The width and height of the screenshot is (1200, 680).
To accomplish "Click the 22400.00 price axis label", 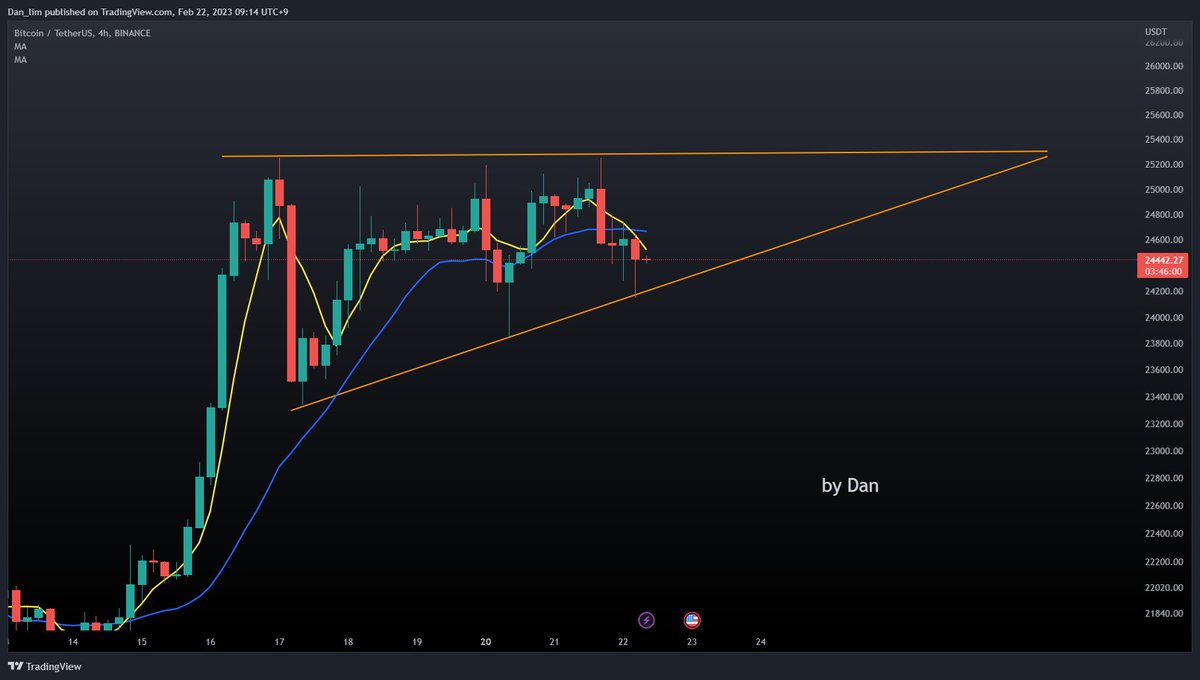I will coord(1163,534).
